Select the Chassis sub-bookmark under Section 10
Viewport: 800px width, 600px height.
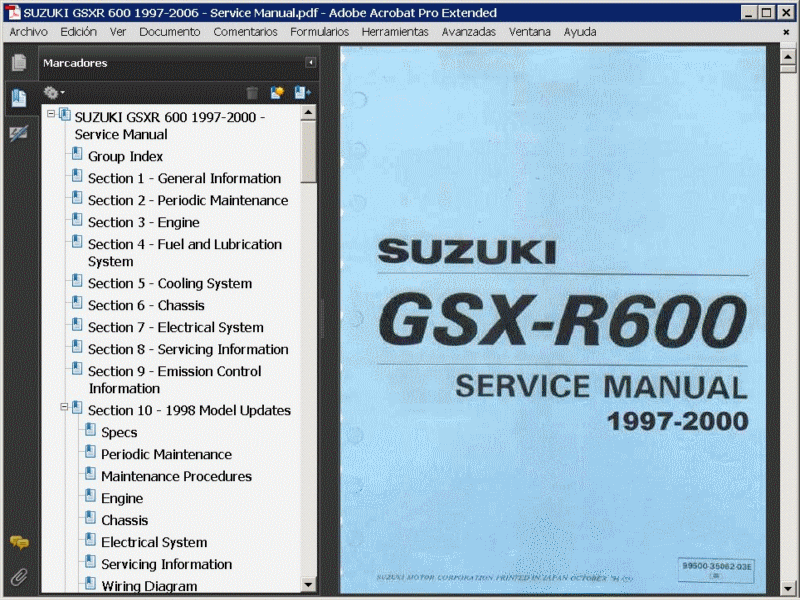click(124, 520)
